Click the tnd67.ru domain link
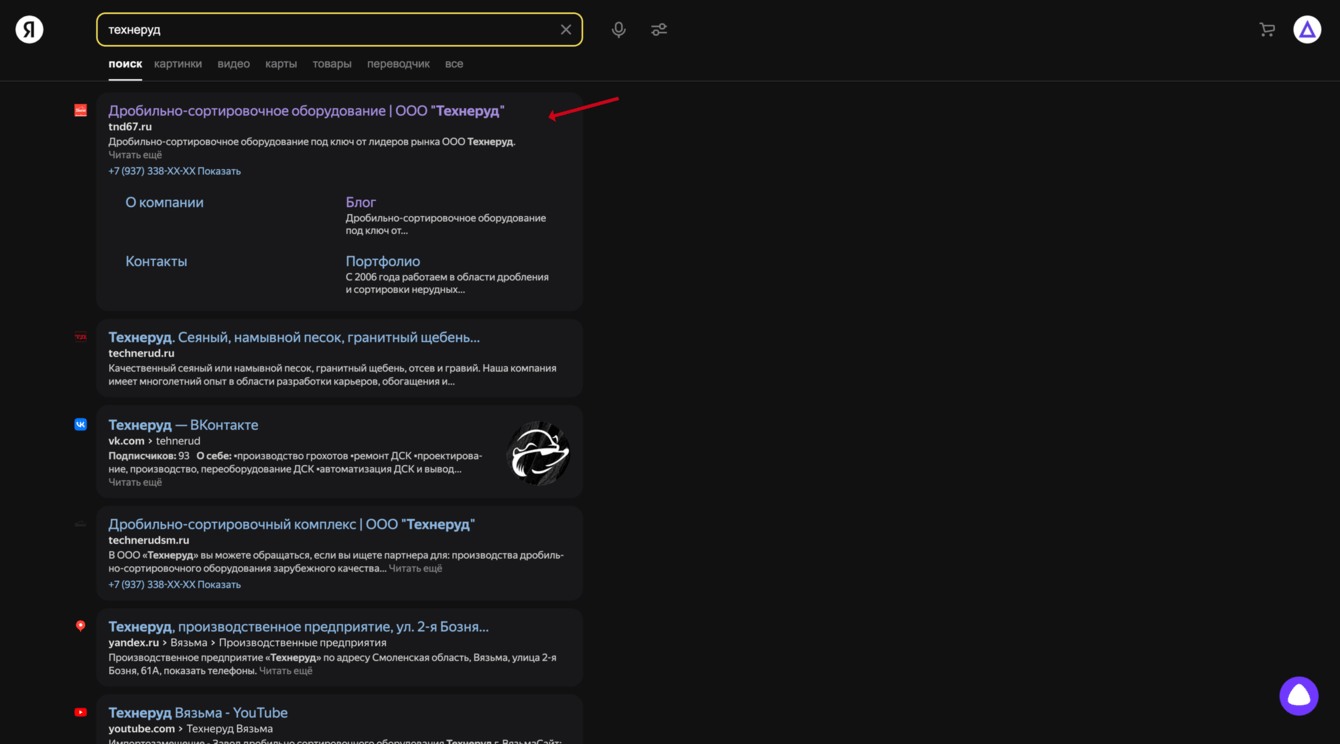The height and width of the screenshot is (744, 1340). [x=130, y=127]
